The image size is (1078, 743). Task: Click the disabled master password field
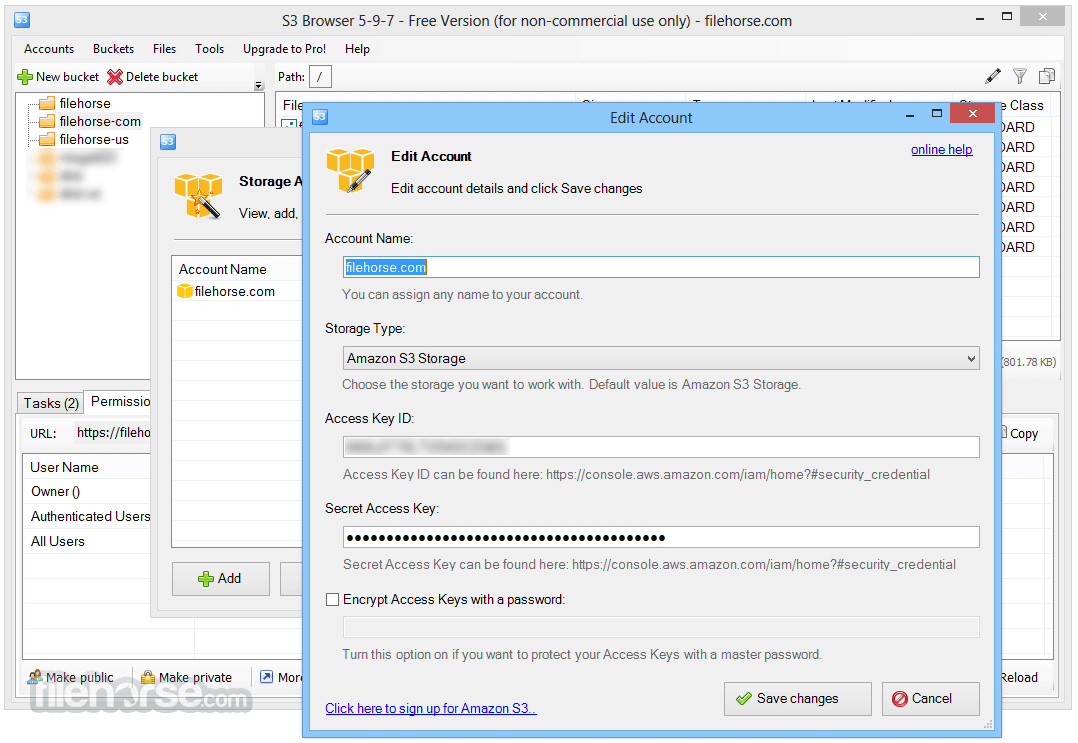[x=661, y=627]
